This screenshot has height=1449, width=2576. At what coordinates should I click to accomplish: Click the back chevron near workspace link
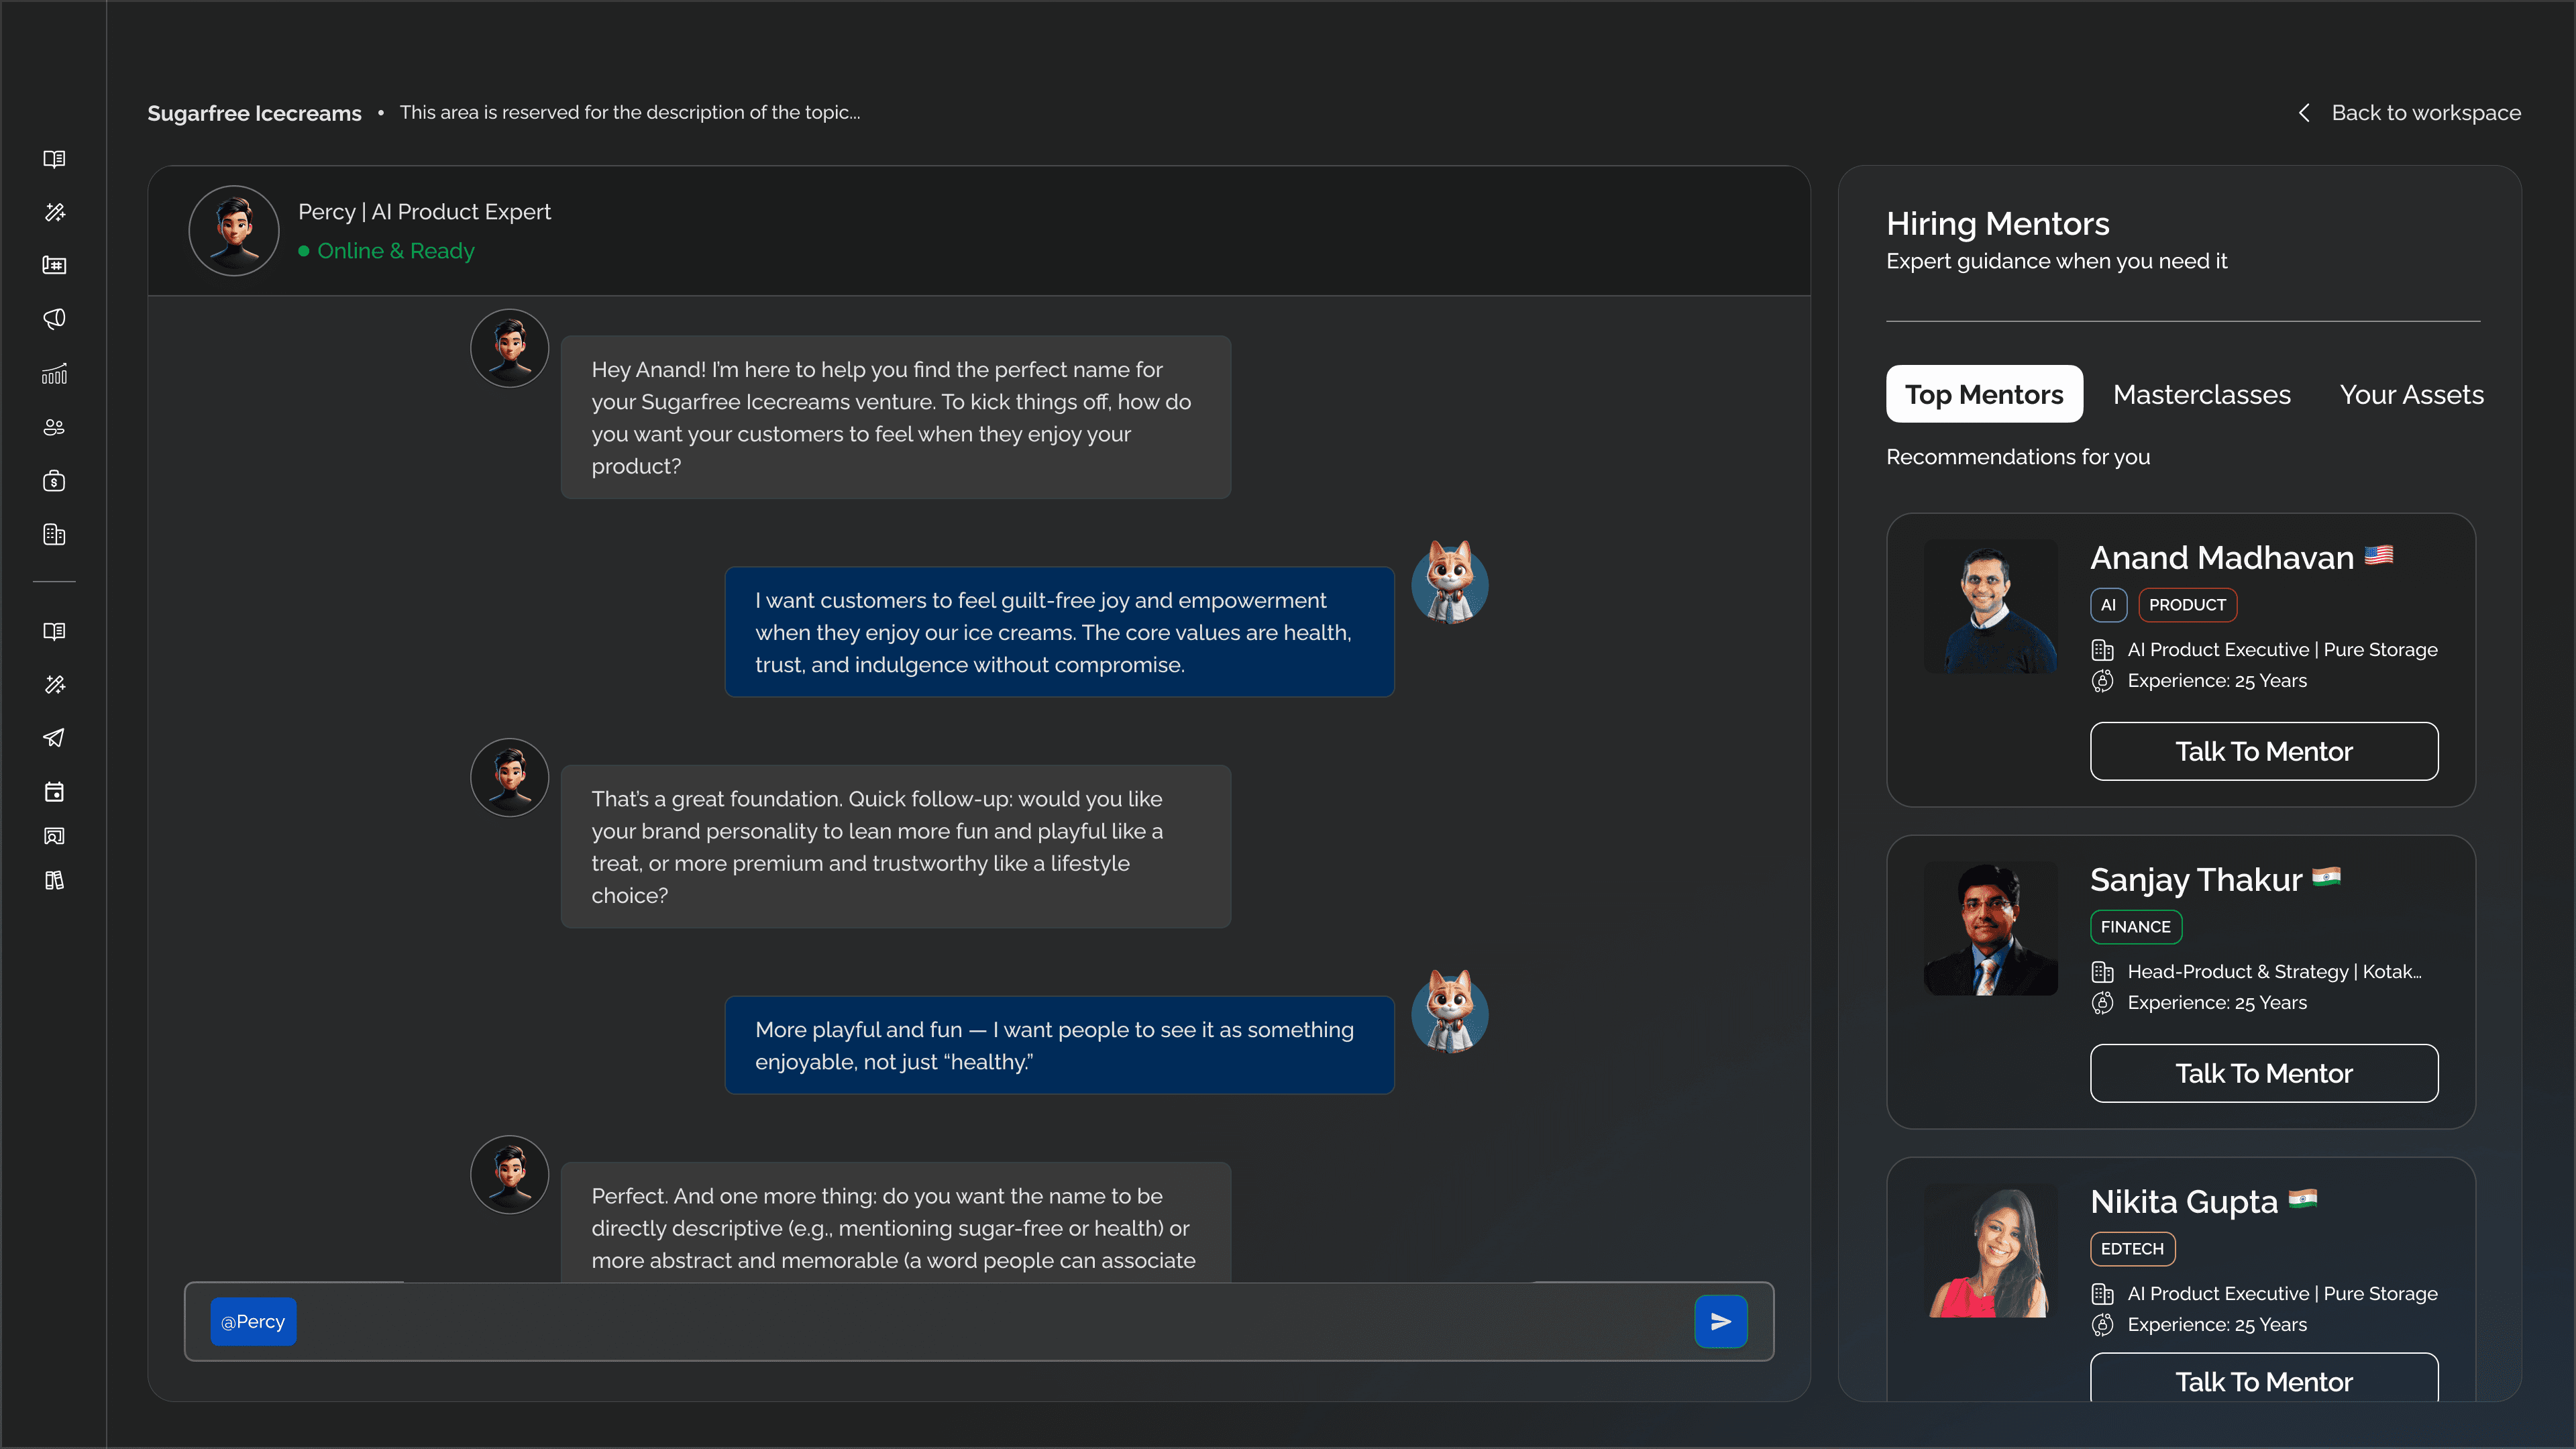pyautogui.click(x=2304, y=113)
